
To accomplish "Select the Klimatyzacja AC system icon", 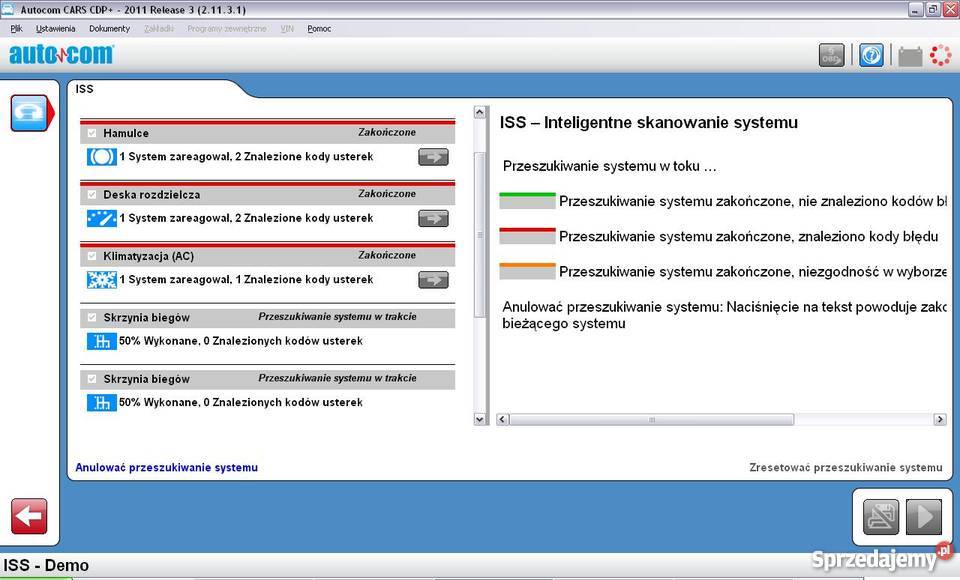I will [x=100, y=280].
